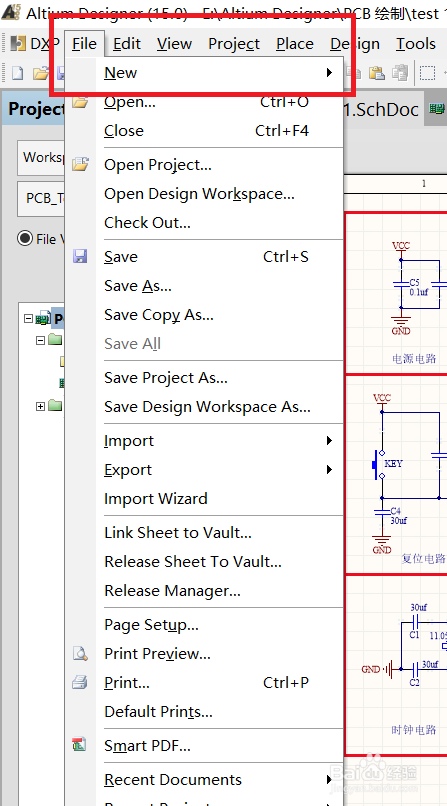447x806 pixels.
Task: Click VCC power port above KEY
Action: (382, 401)
